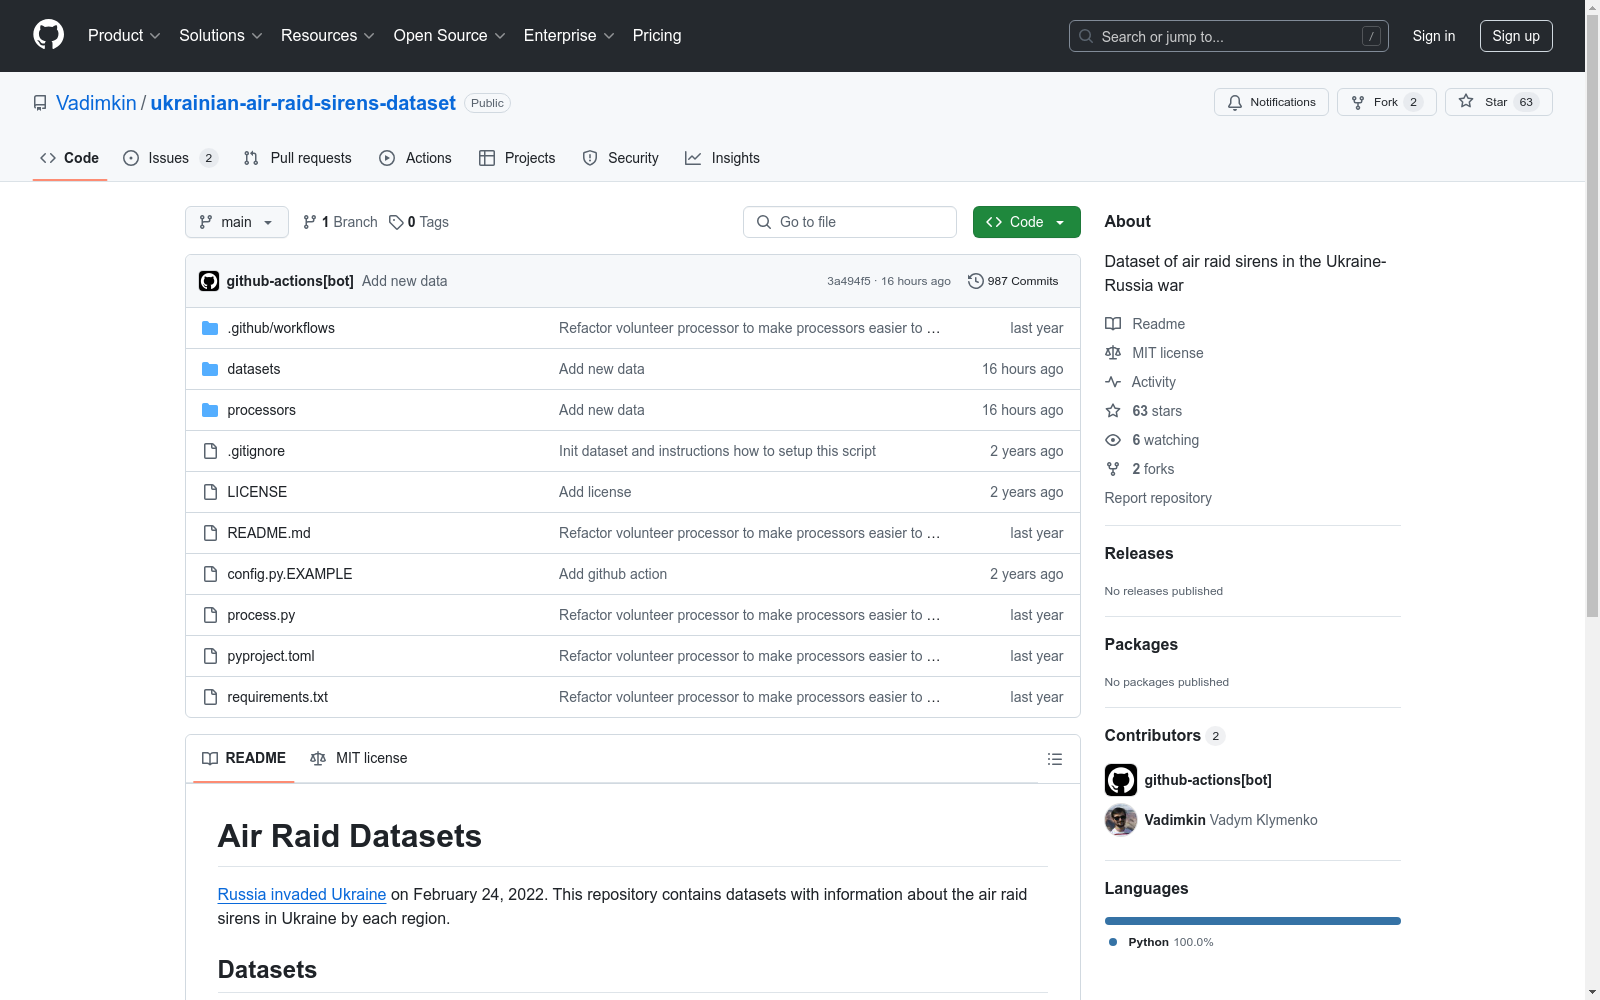The image size is (1600, 1000).
Task: Open the main branch switcher dropdown
Action: click(x=237, y=222)
